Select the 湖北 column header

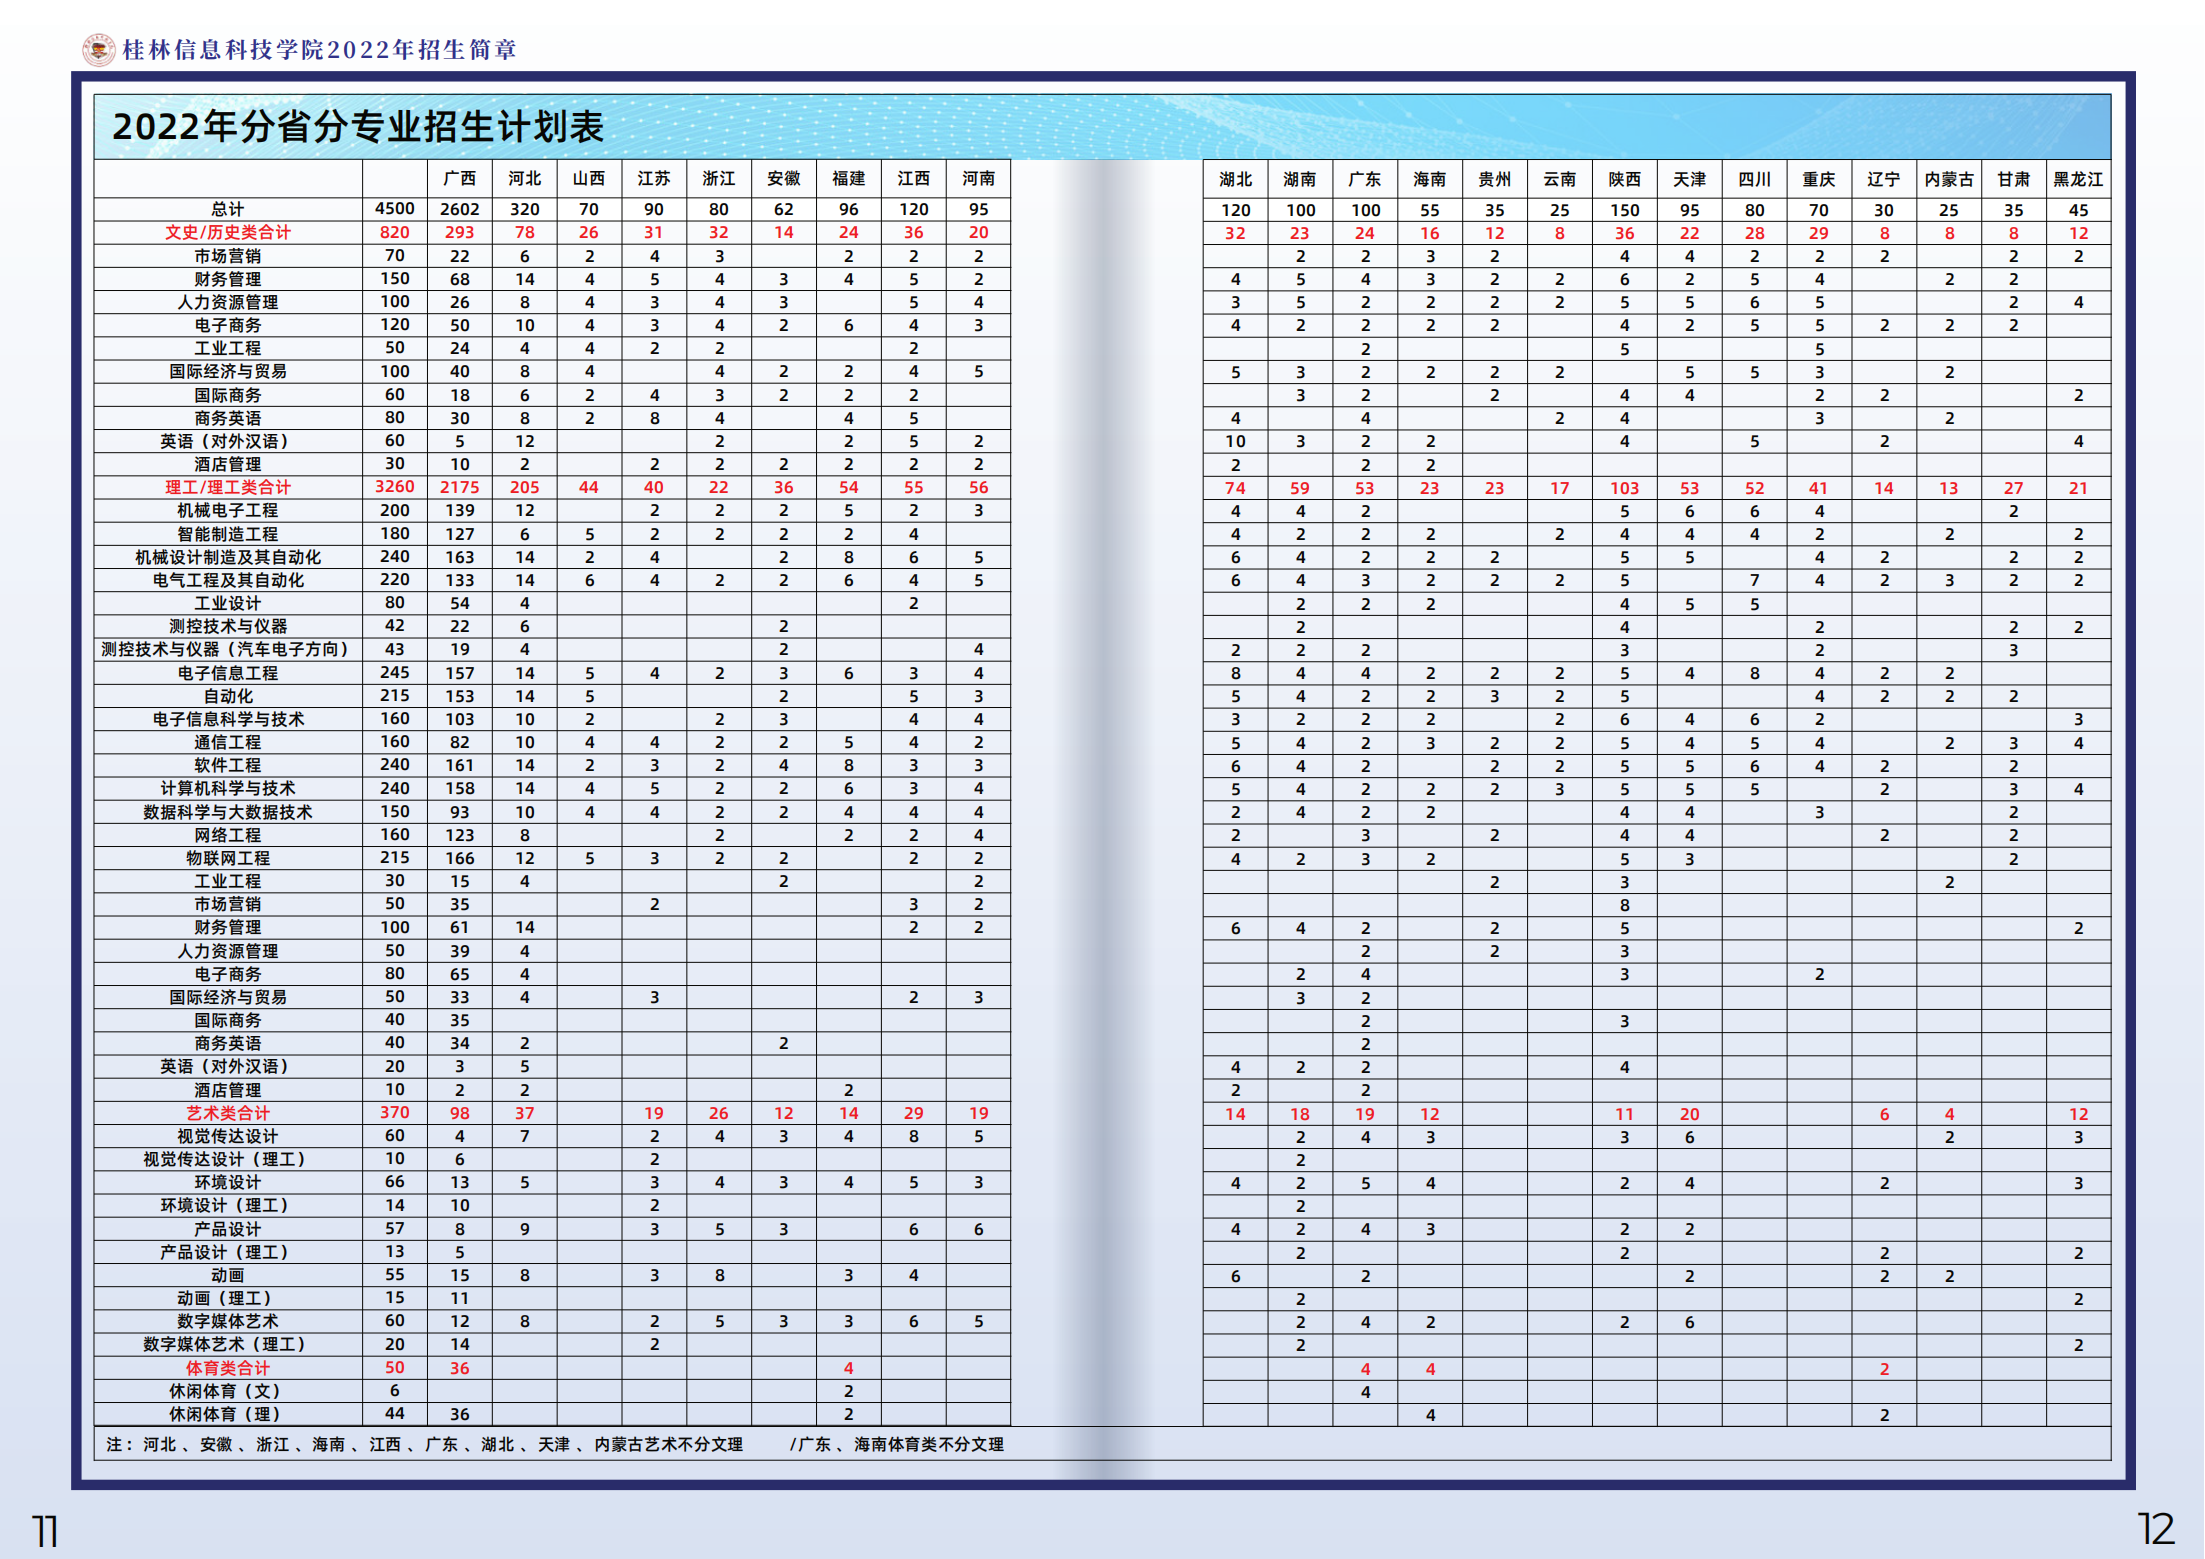point(1235,179)
